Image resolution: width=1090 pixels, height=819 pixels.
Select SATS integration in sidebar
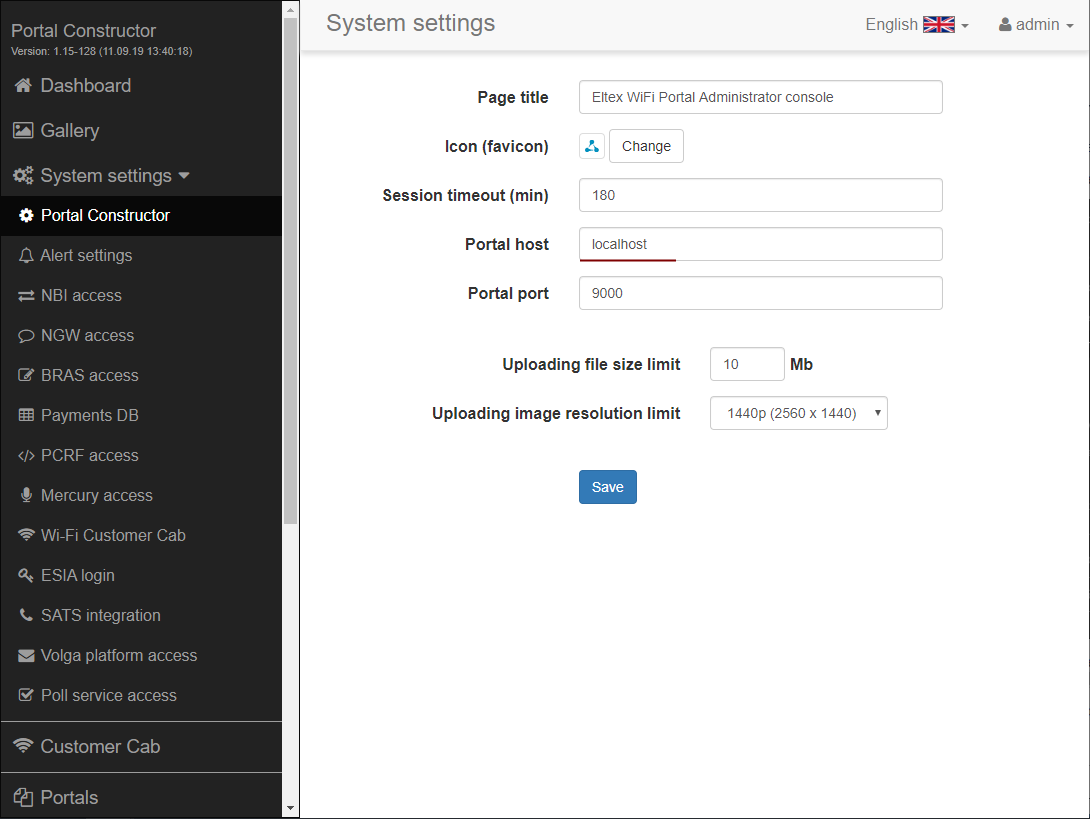(100, 616)
